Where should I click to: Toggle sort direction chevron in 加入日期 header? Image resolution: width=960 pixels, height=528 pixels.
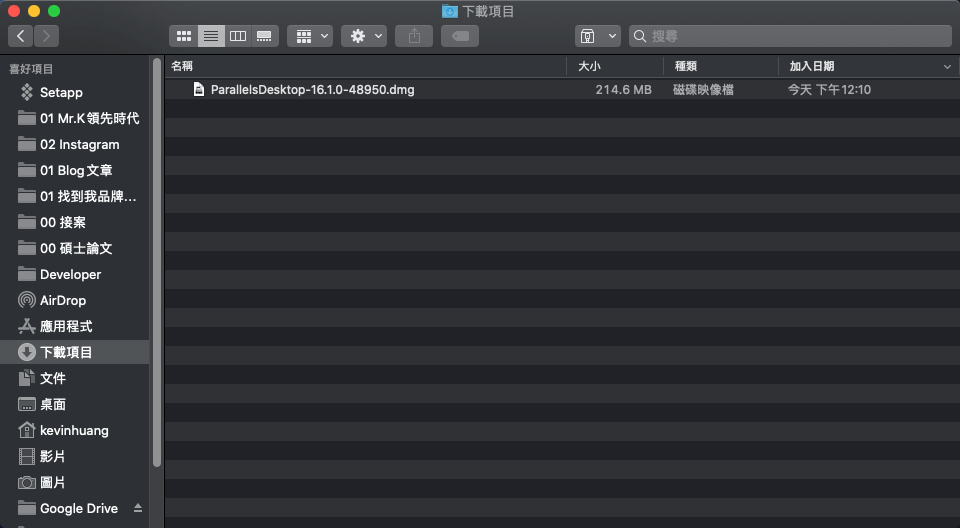tap(947, 67)
